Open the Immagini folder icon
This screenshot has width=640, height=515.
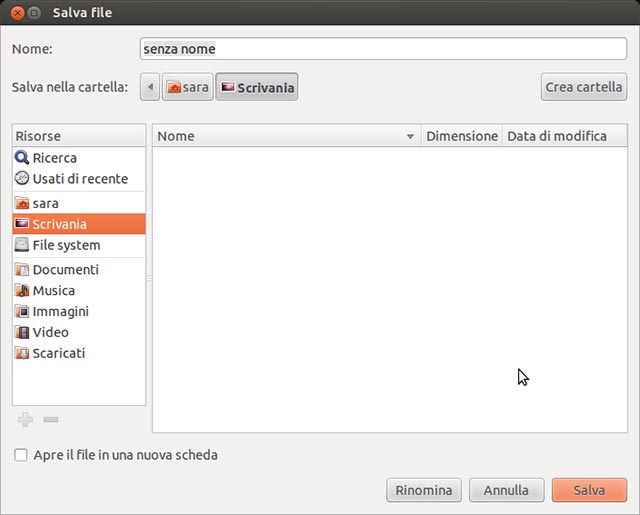tap(22, 312)
